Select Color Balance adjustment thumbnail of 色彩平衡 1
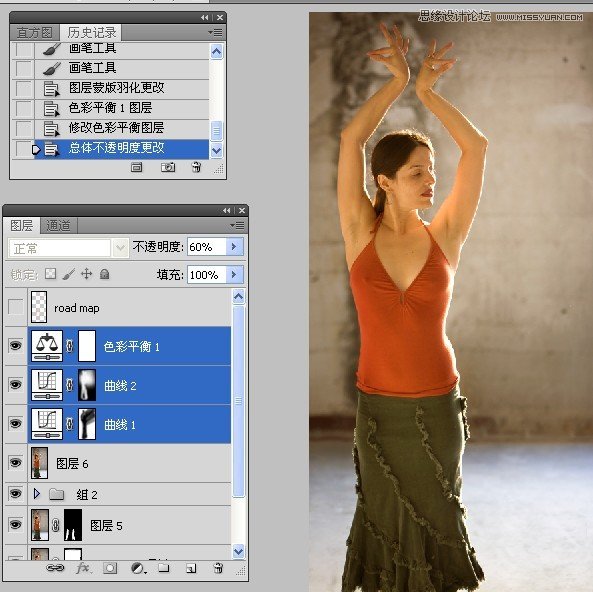This screenshot has height=592, width=593. tap(47, 346)
